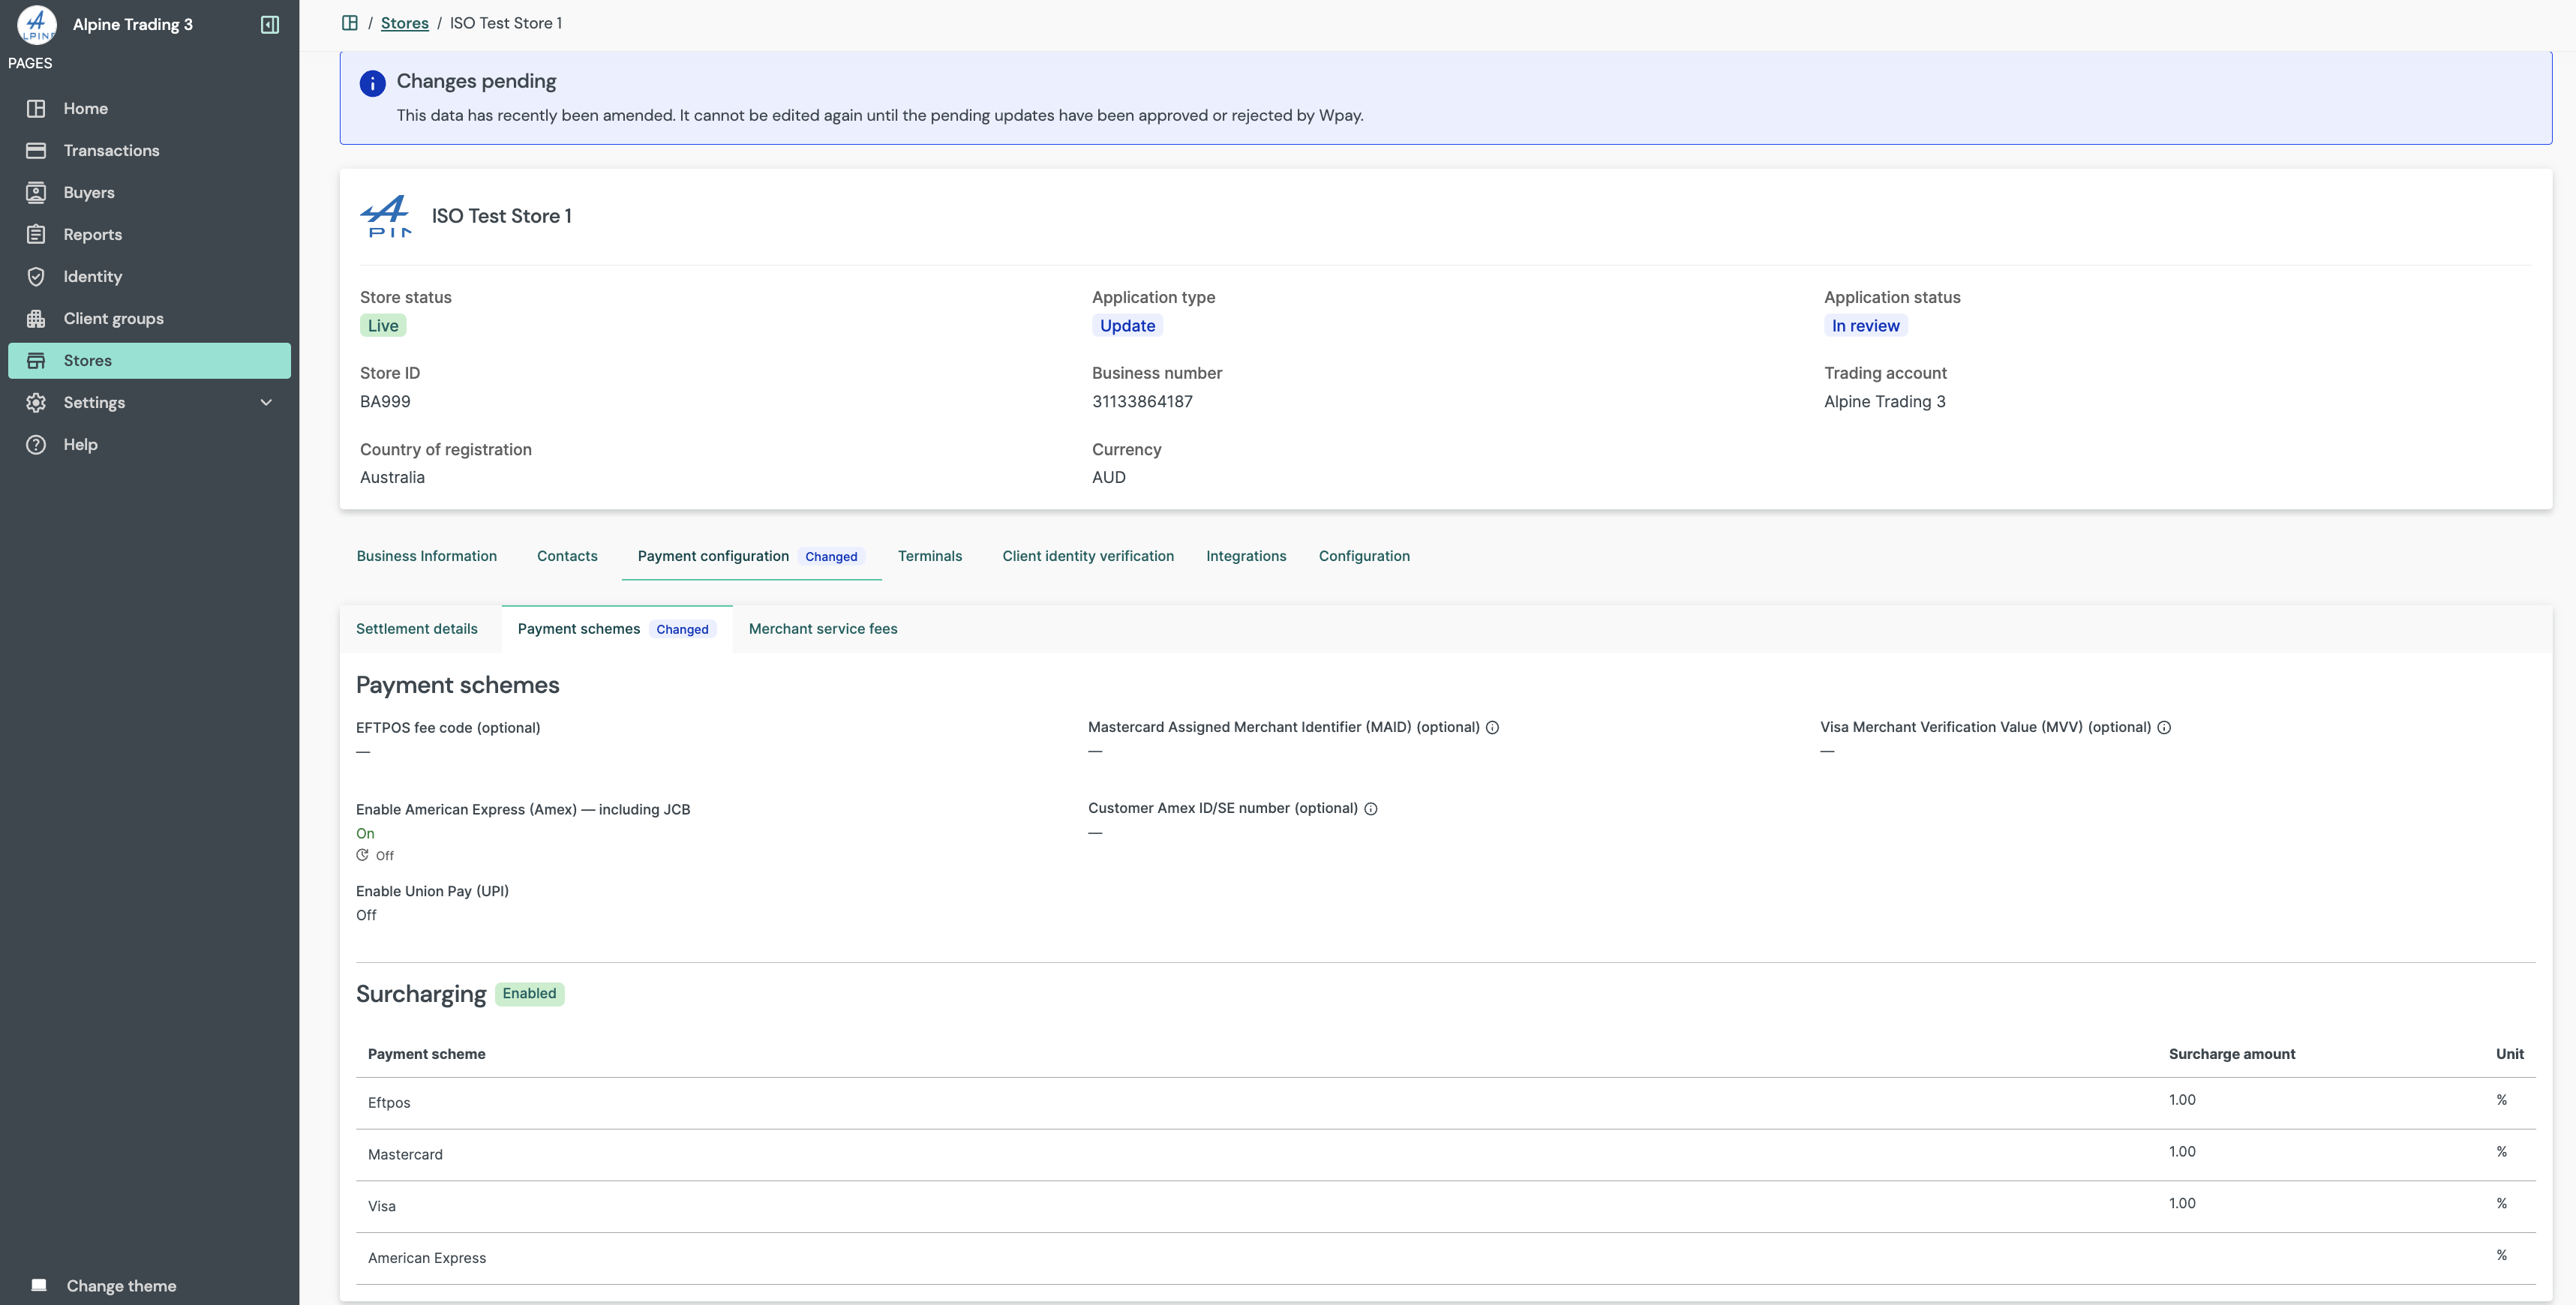Open the Home page from sidebar
The width and height of the screenshot is (2576, 1305).
click(85, 108)
